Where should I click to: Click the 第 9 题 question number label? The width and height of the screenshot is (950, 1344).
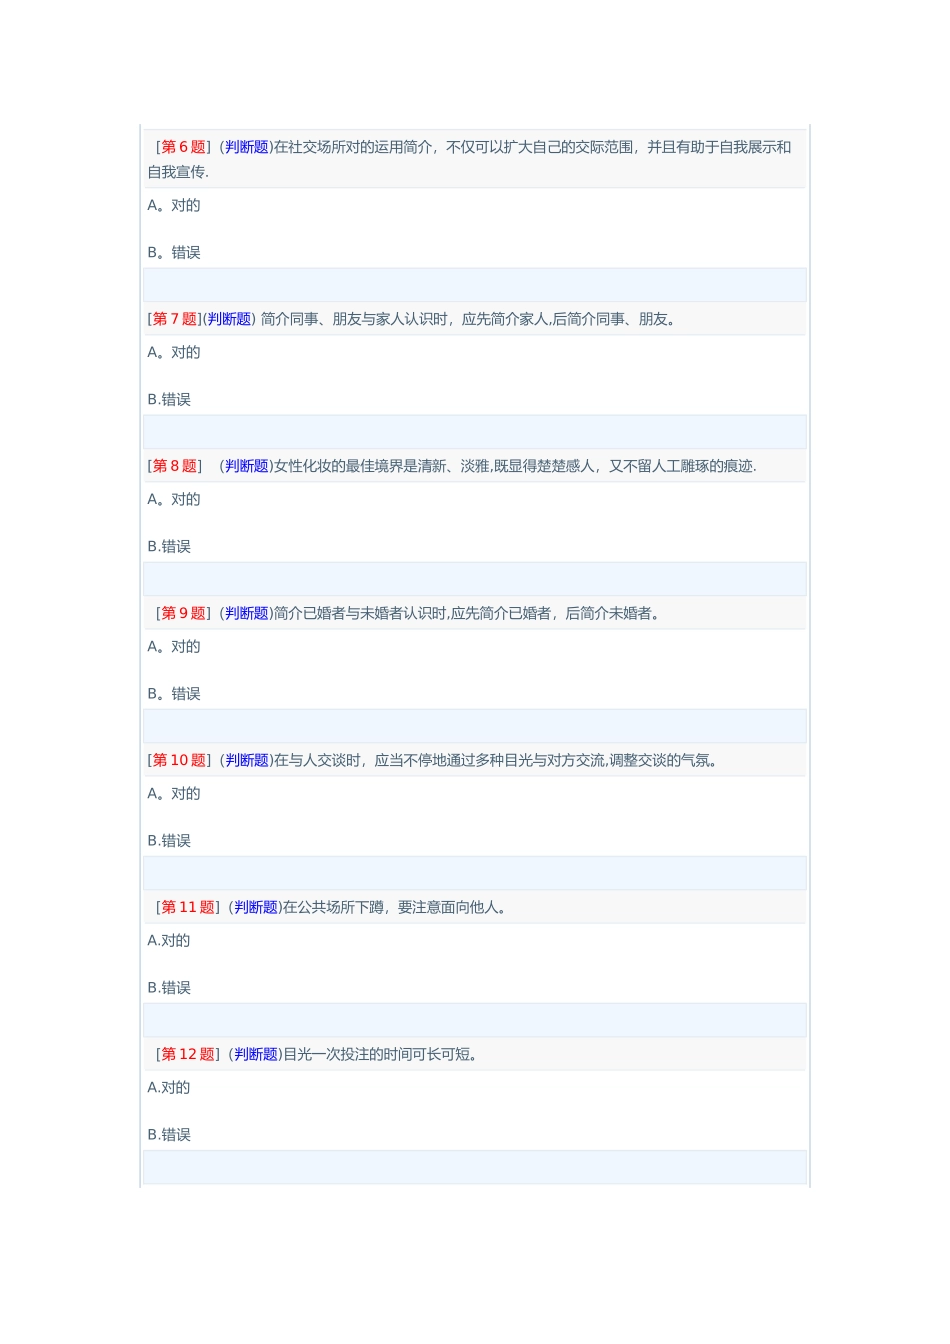183,613
